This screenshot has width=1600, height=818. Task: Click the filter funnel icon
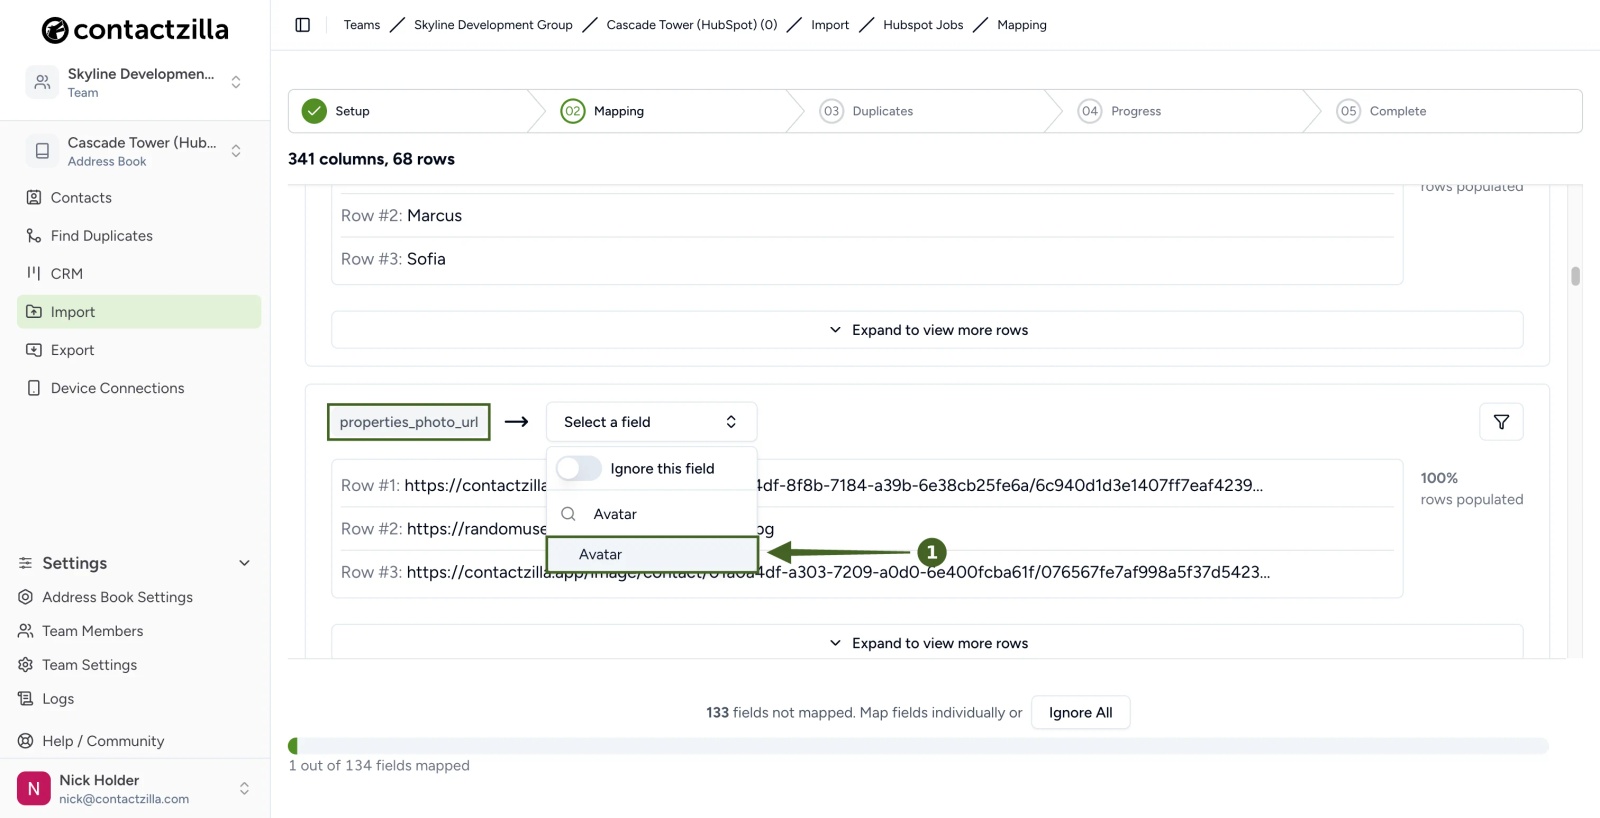(x=1501, y=422)
